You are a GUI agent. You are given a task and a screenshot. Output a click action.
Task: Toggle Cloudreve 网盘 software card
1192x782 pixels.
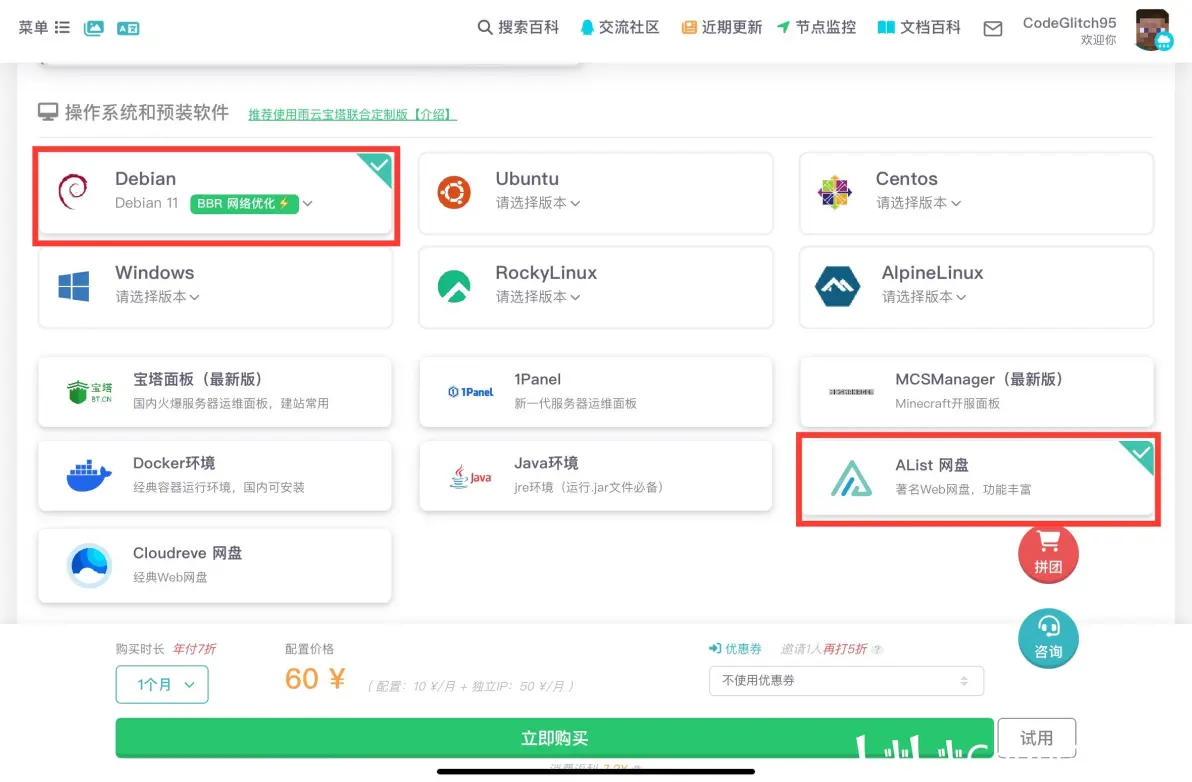[215, 565]
